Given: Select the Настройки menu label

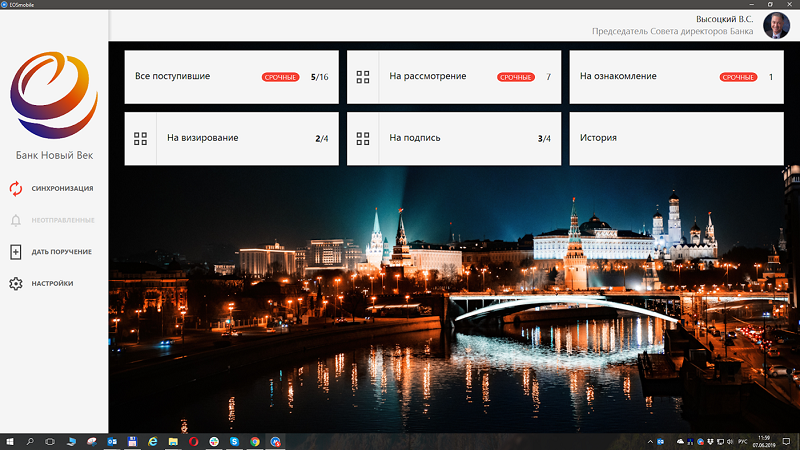Looking at the screenshot, I should [x=53, y=284].
